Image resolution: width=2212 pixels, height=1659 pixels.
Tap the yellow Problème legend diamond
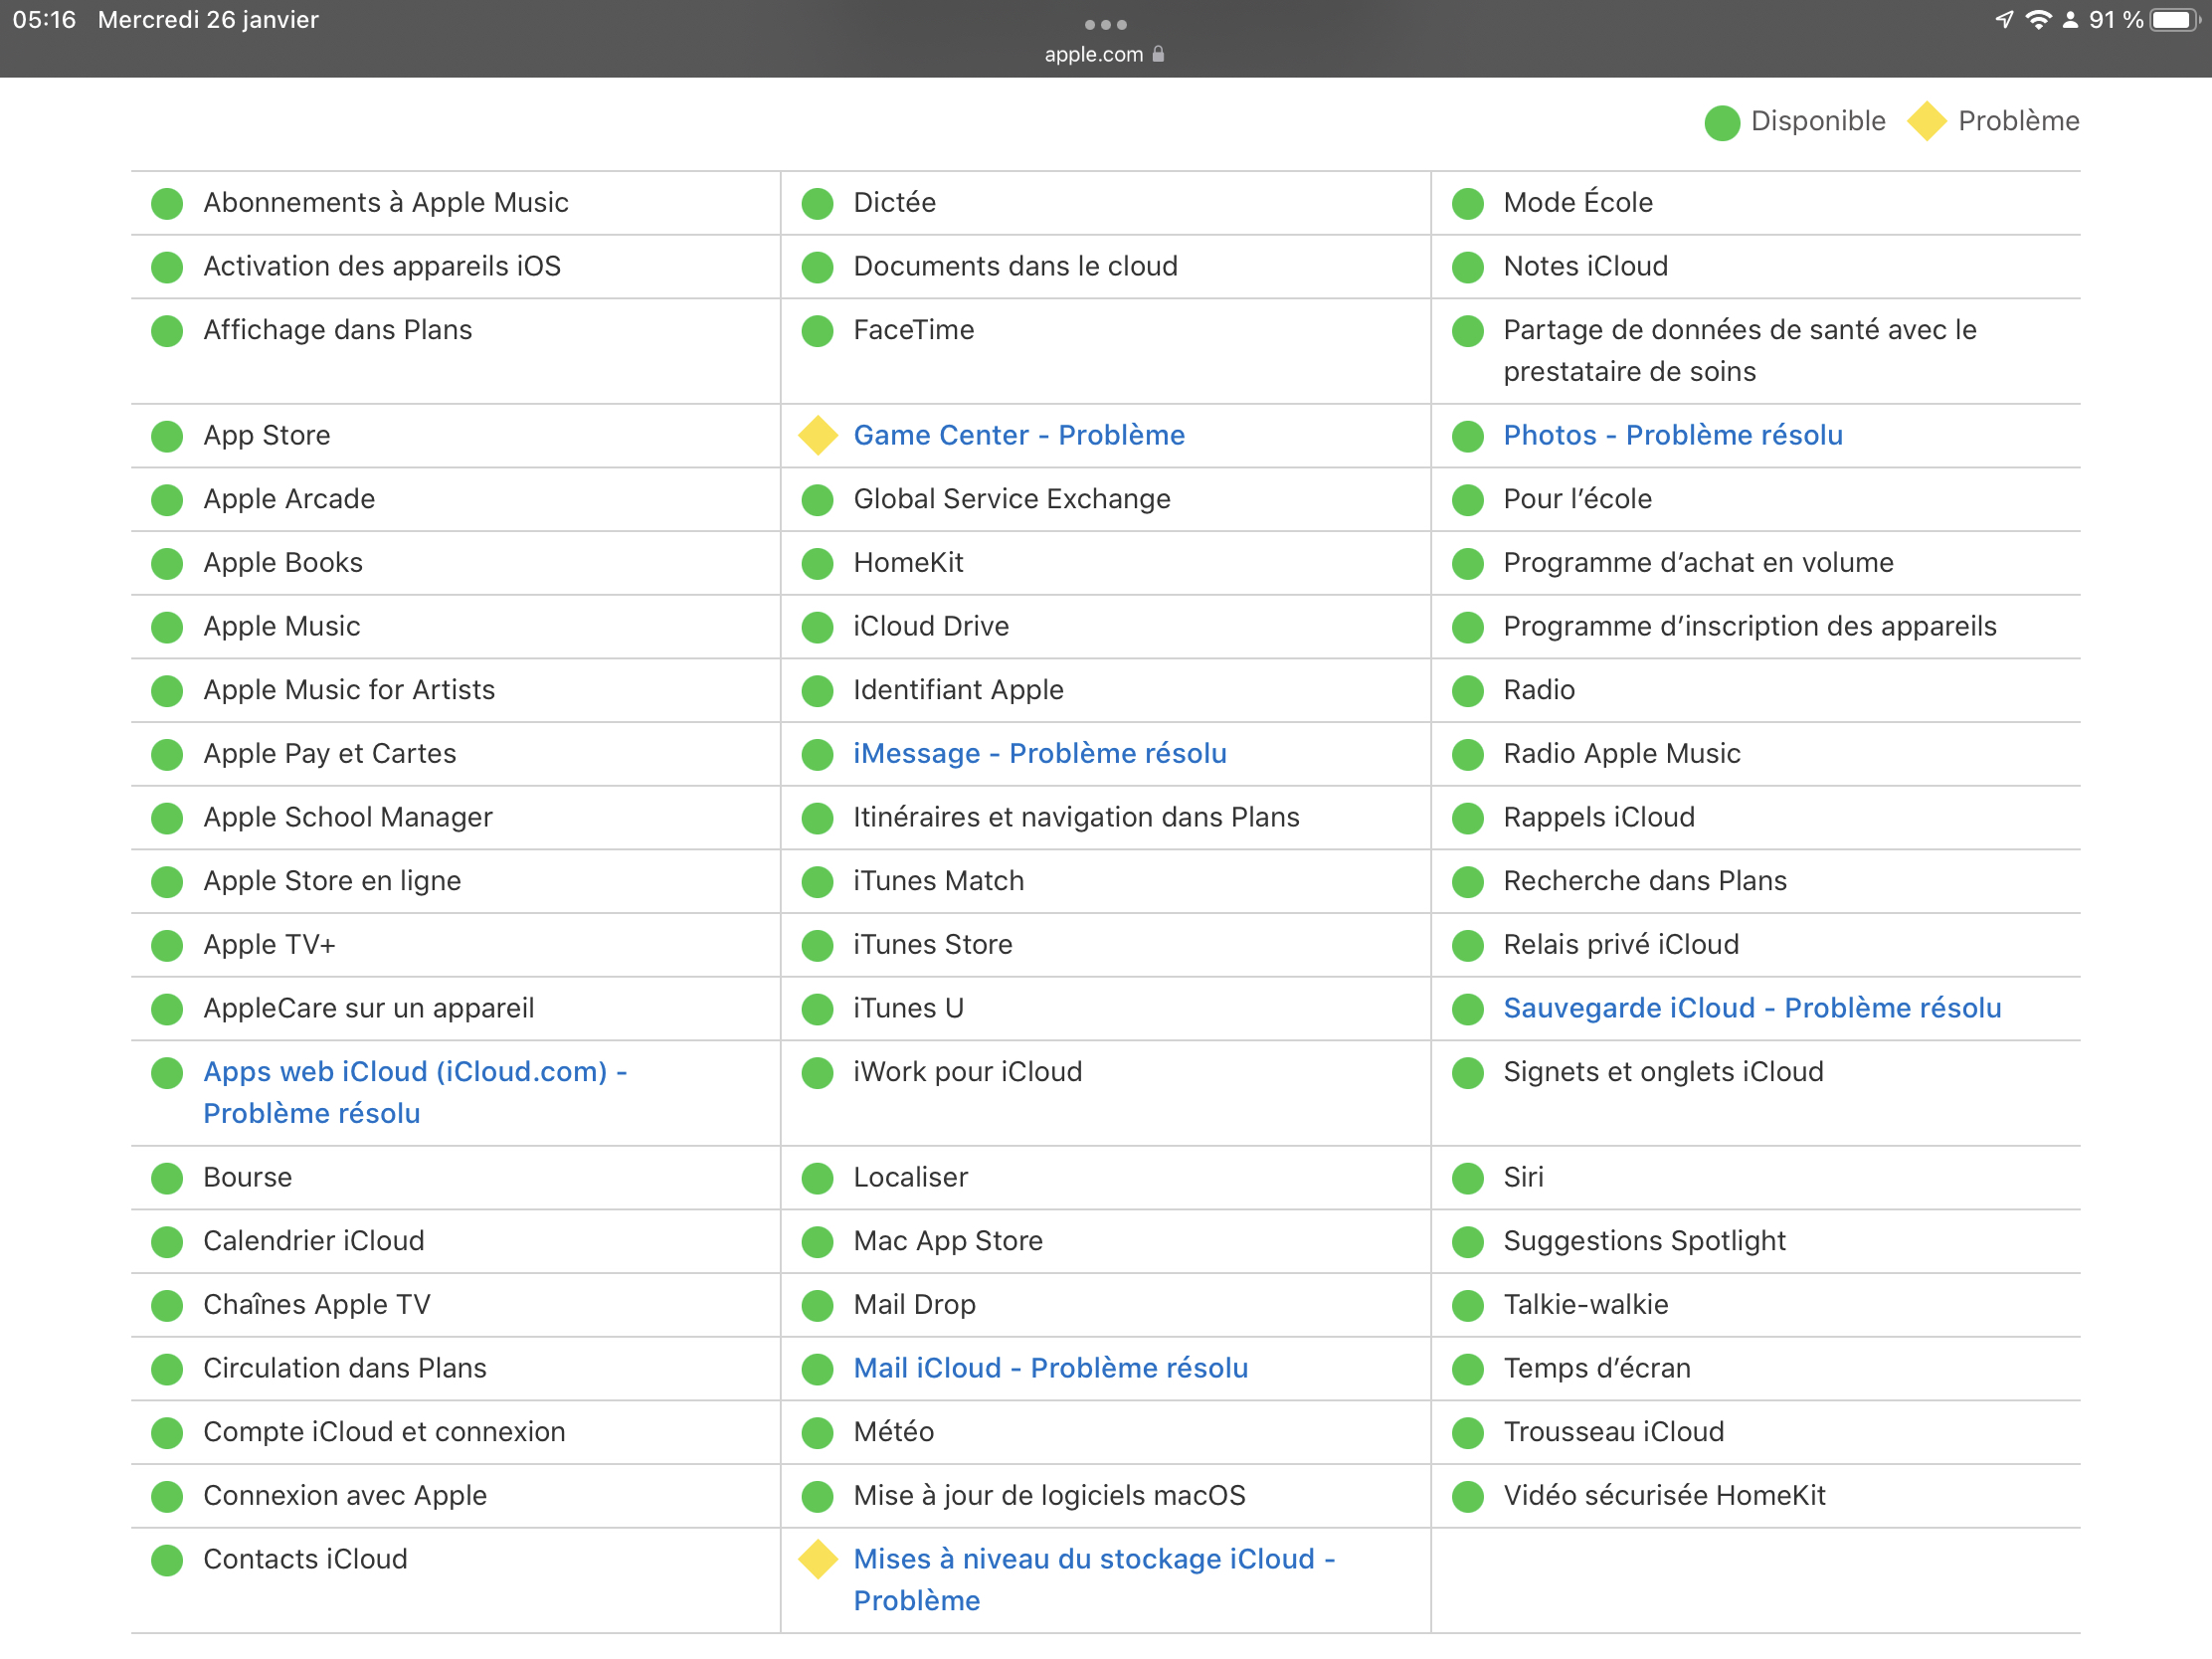point(1926,121)
